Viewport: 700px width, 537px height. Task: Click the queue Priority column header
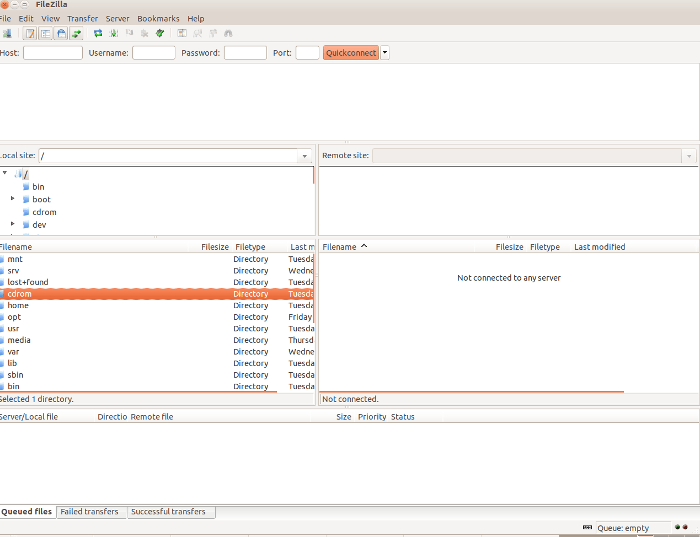point(372,417)
